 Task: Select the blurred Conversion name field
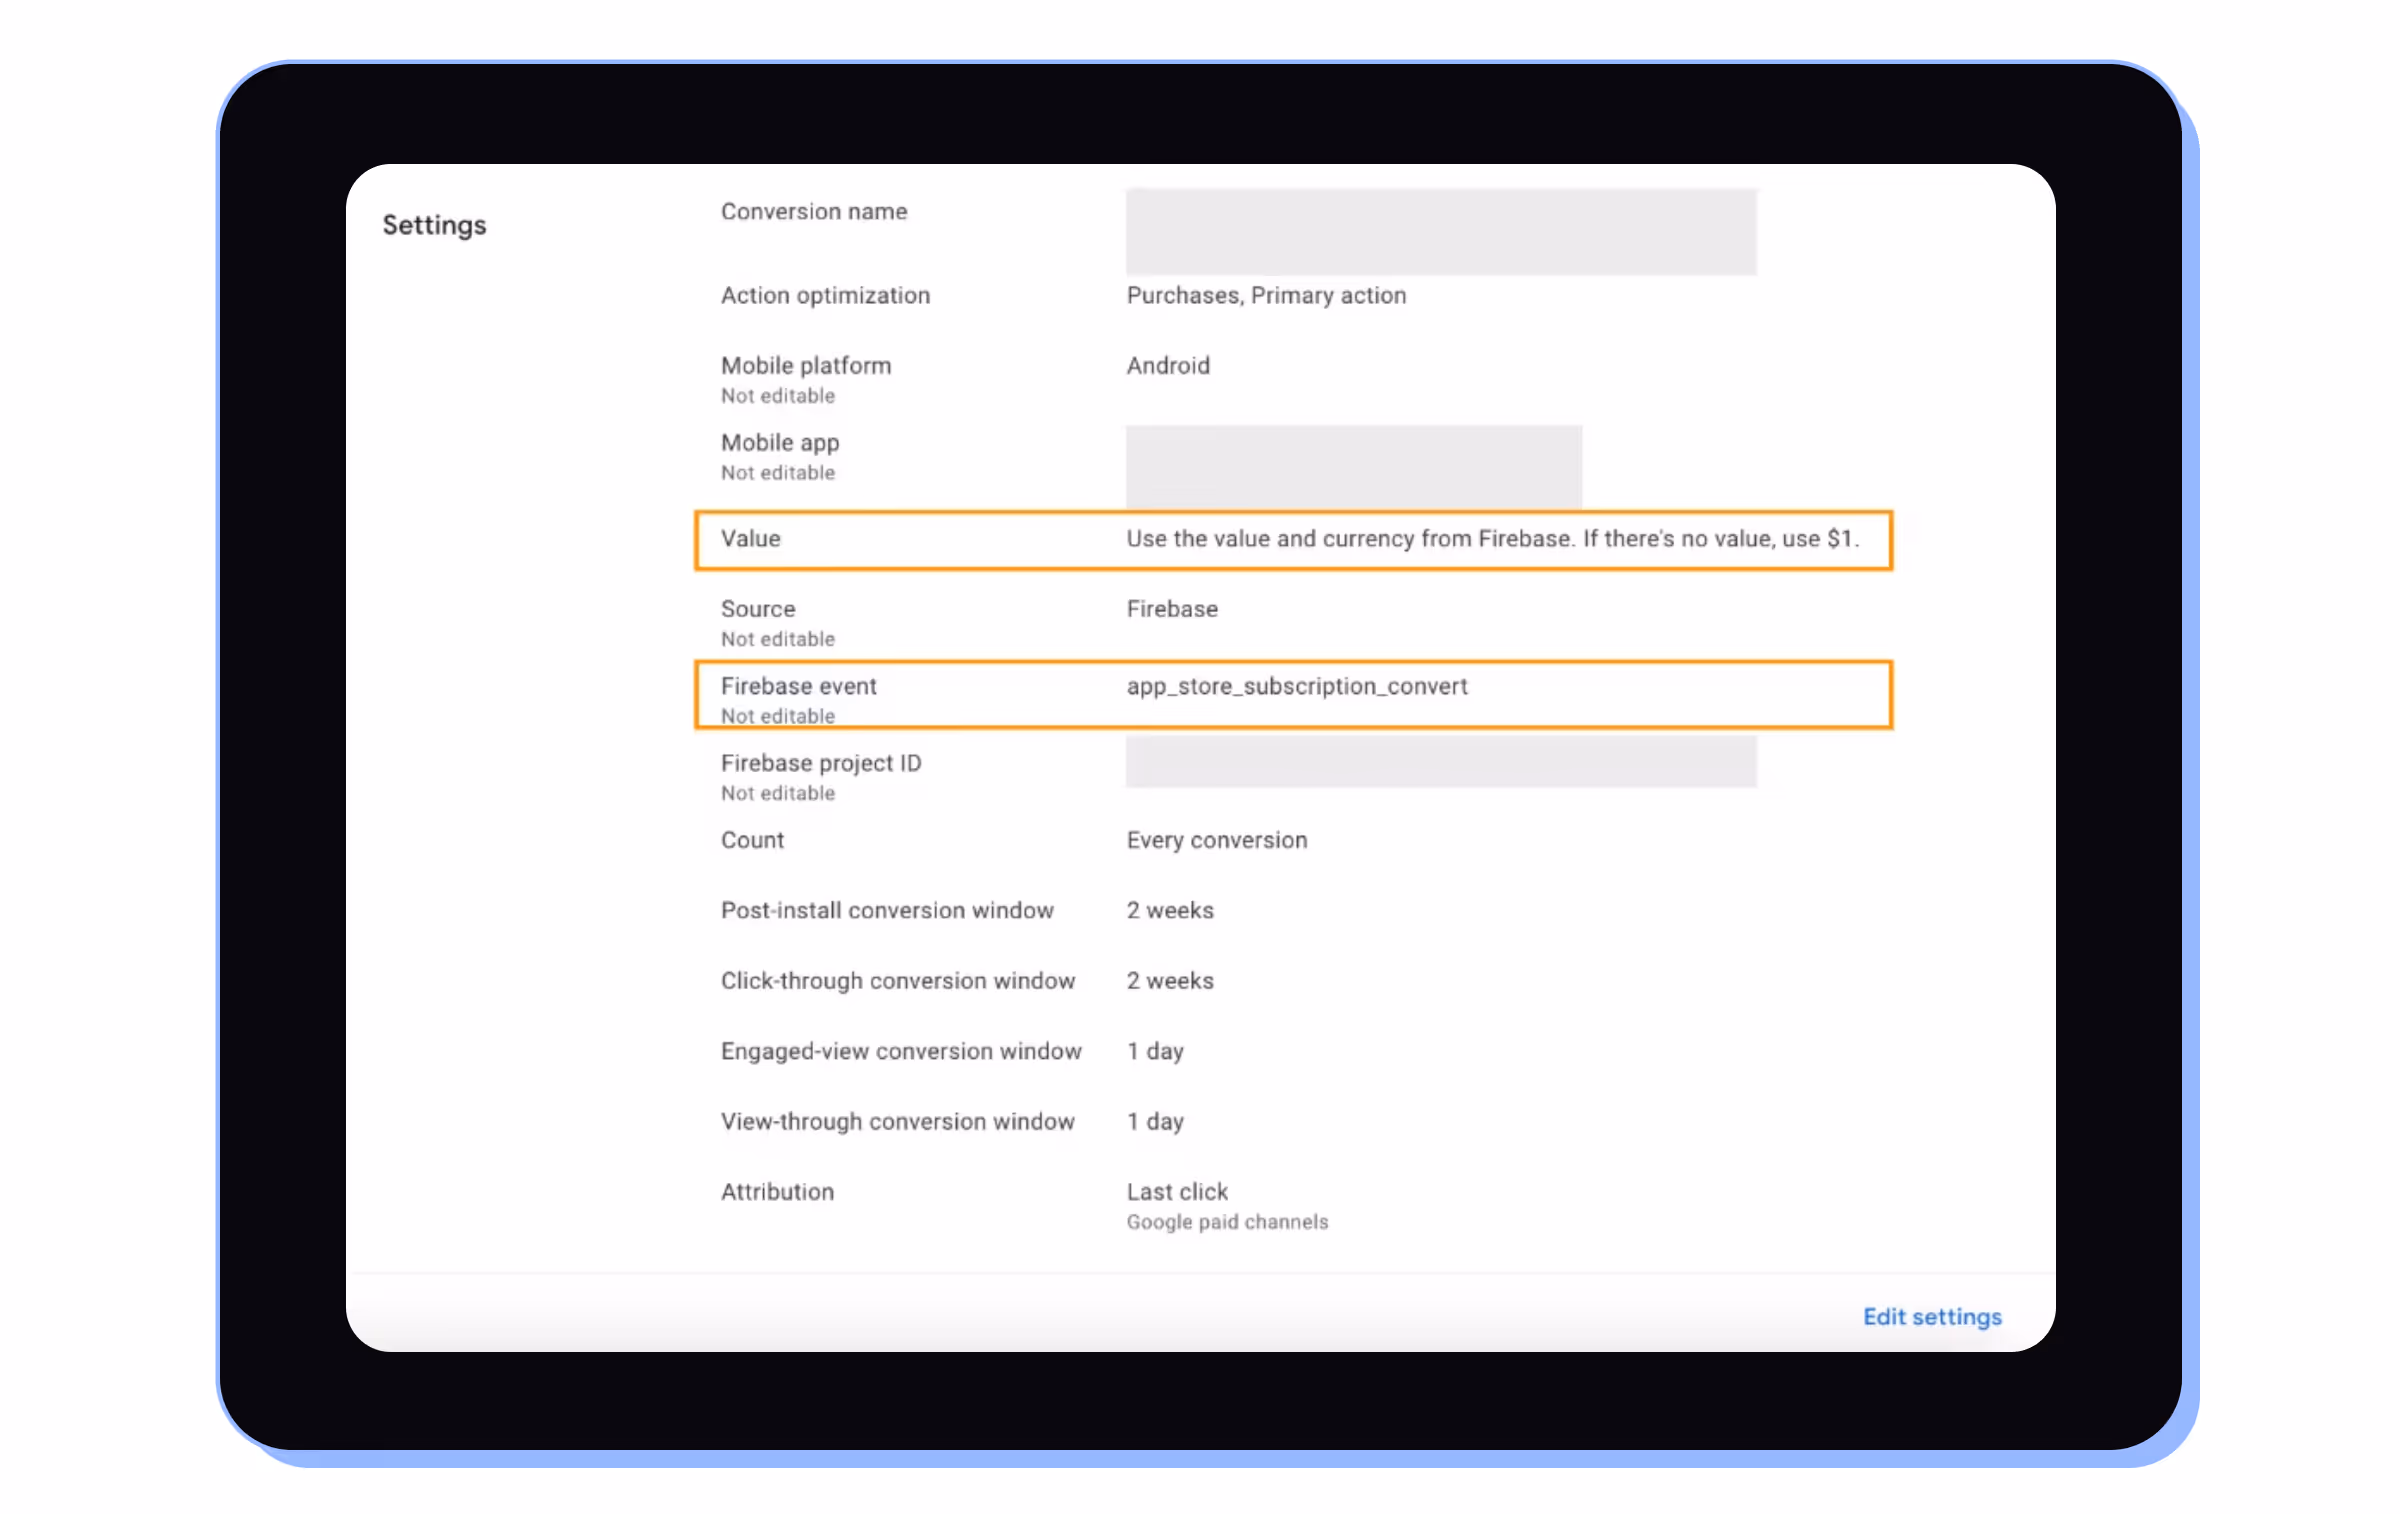1440,232
